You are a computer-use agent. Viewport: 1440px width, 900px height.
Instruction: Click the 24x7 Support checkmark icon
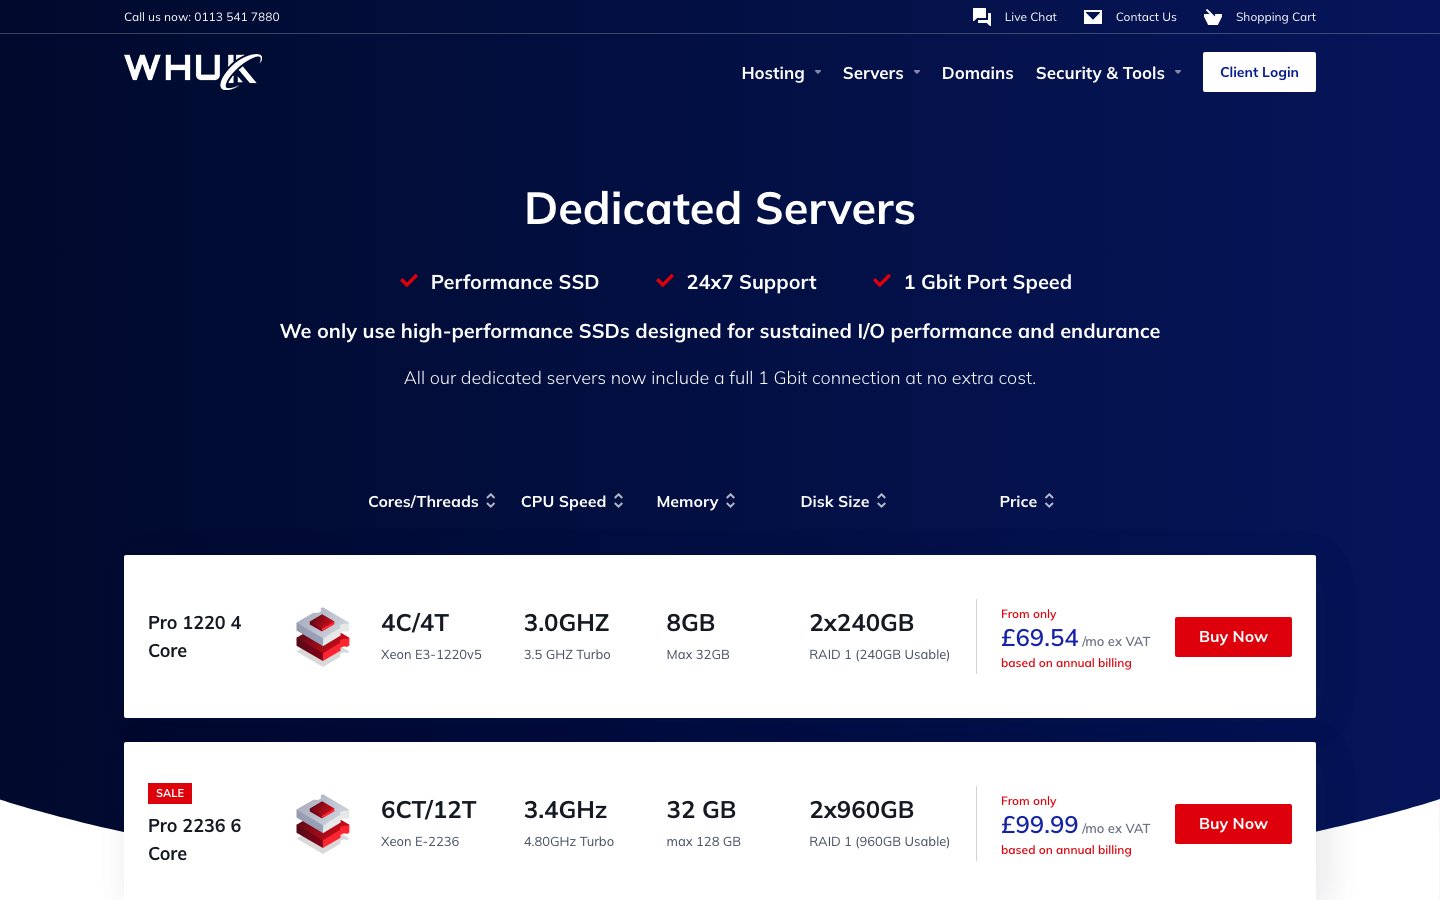665,281
